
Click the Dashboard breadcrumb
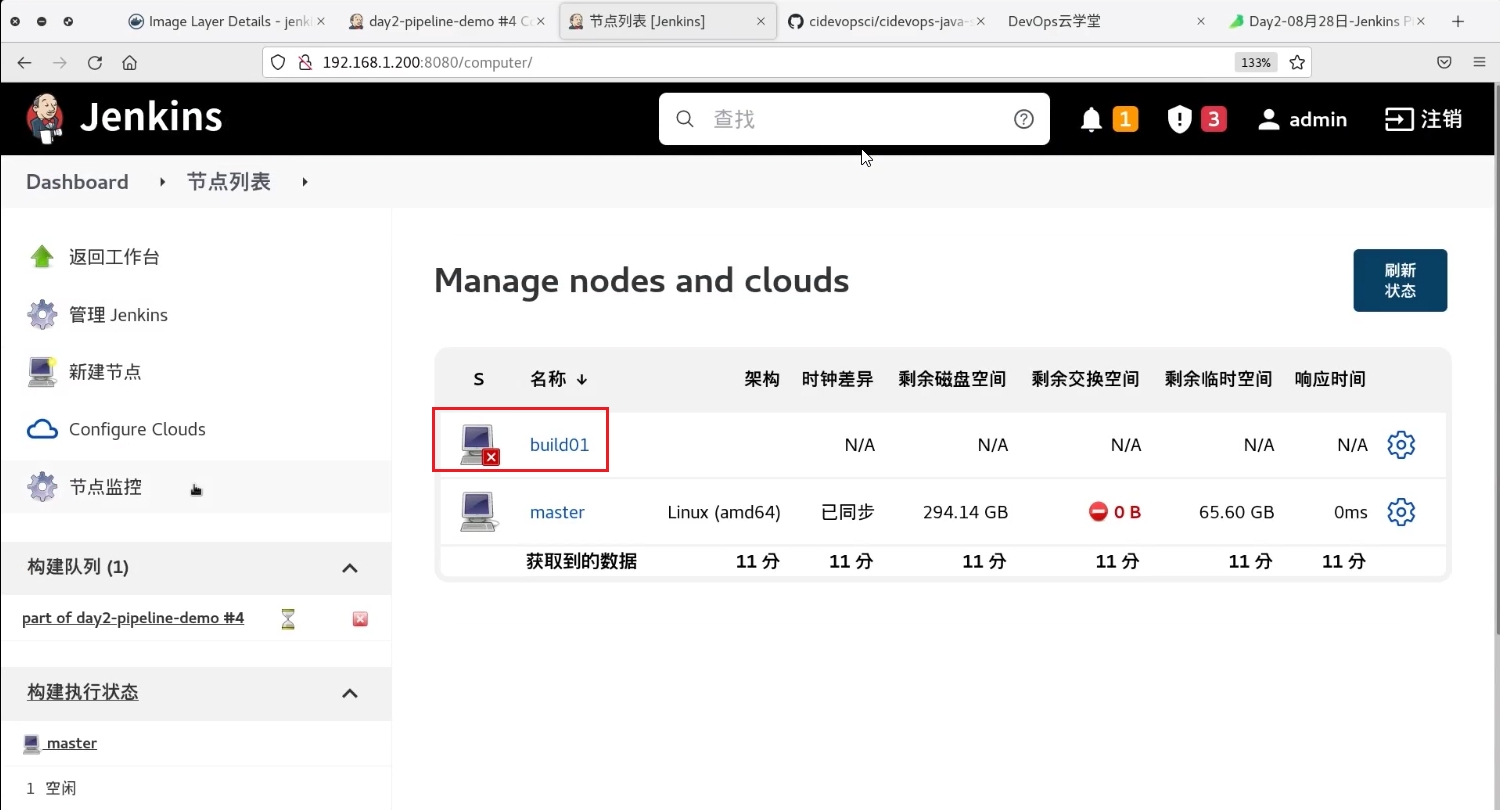[77, 182]
